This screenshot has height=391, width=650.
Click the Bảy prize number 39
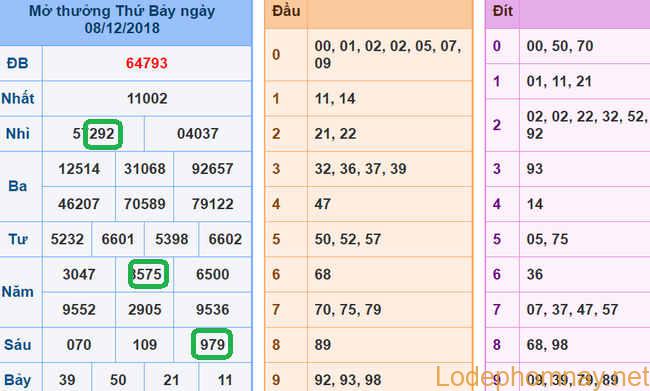[x=67, y=380]
